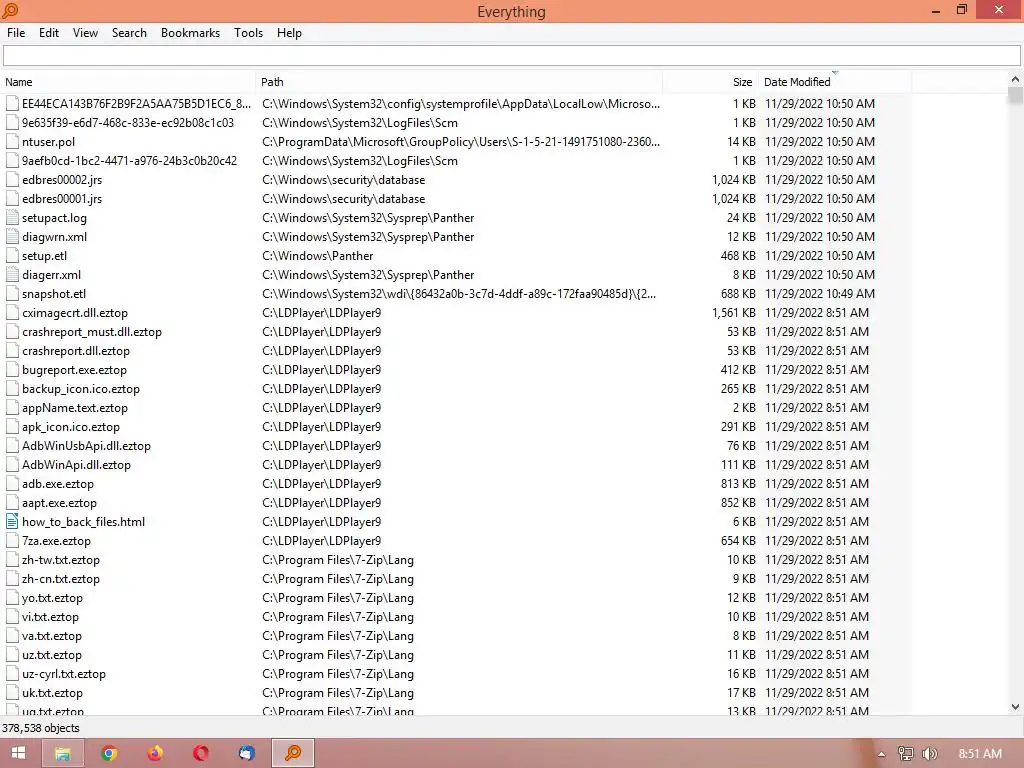This screenshot has height=768, width=1024.
Task: Open the Search menu
Action: [129, 33]
